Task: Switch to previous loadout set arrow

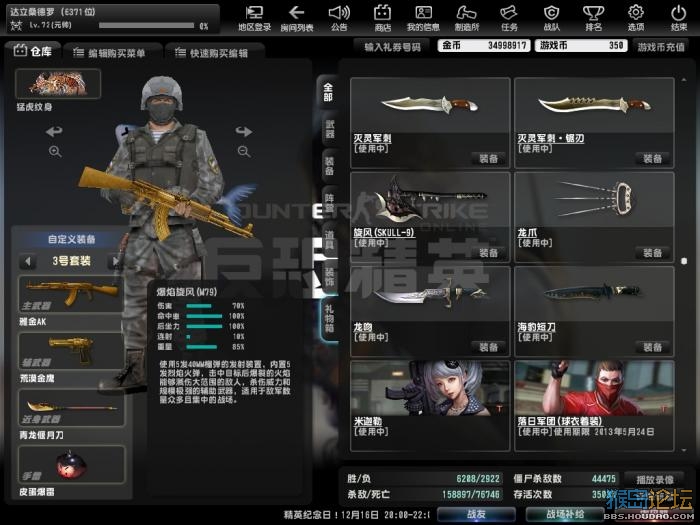Action: coord(28,261)
